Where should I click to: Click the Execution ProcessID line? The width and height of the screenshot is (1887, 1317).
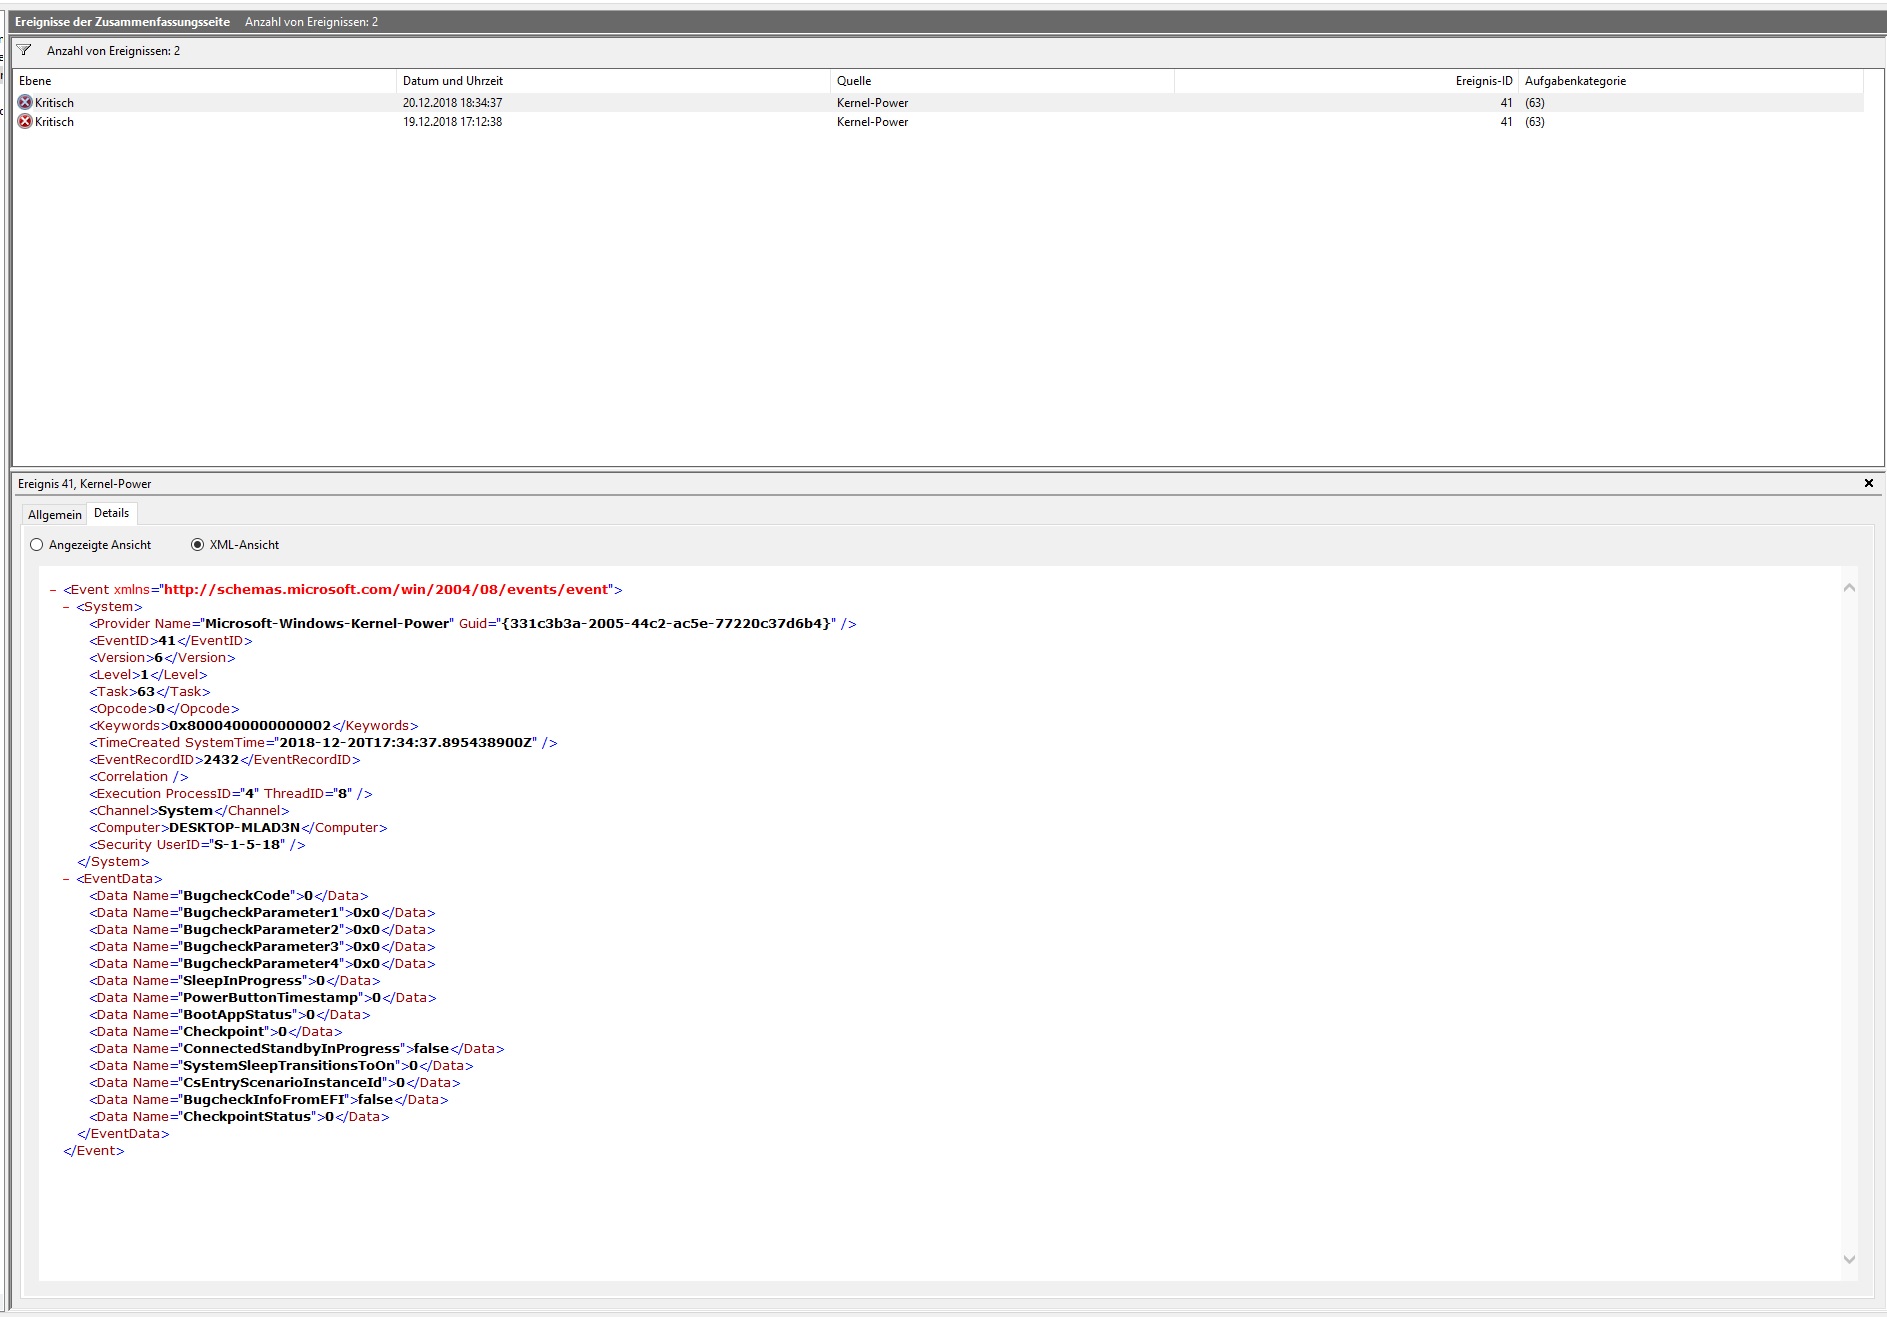click(231, 794)
